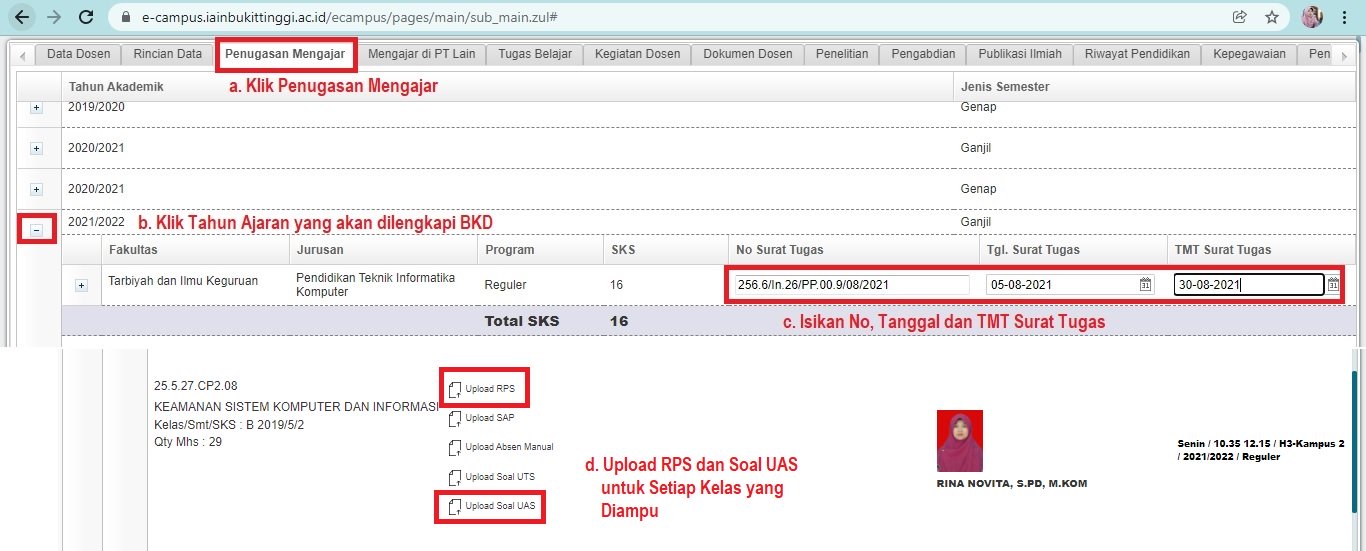Viewport: 1366px width, 551px height.
Task: Click Upload SAP link
Action: pyautogui.click(x=489, y=418)
